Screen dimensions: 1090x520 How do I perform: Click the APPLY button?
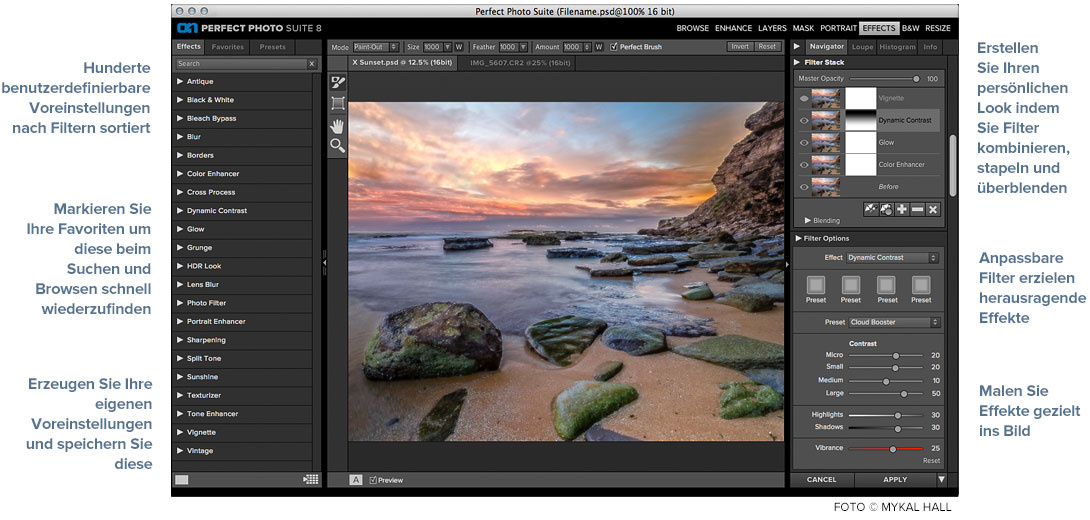[x=895, y=480]
